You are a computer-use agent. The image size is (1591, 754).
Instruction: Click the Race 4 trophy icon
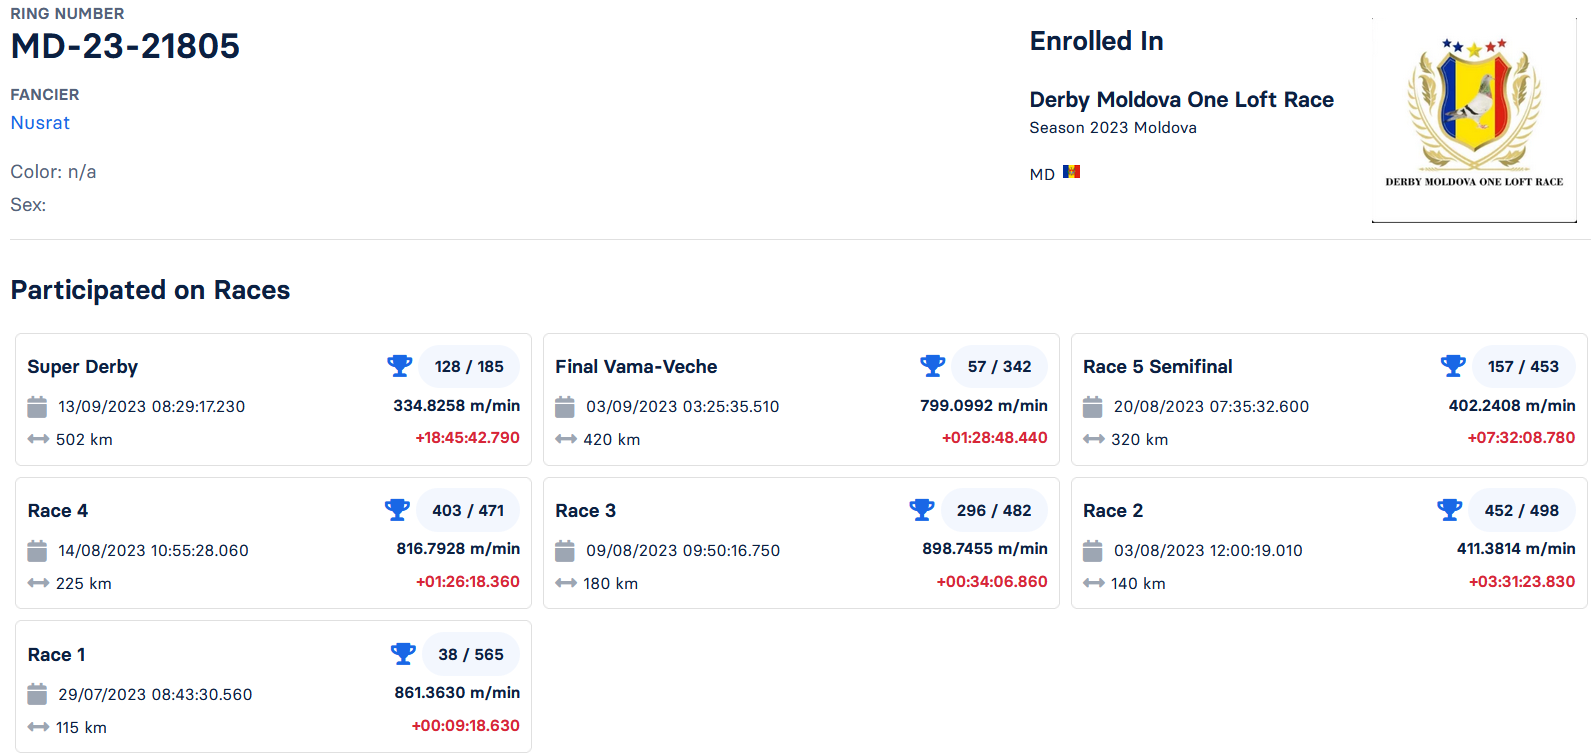[x=398, y=510]
